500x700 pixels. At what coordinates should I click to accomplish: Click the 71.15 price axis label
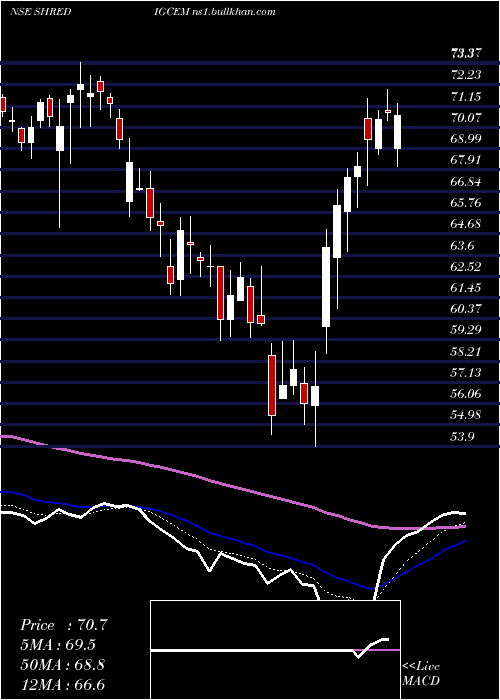pyautogui.click(x=466, y=96)
